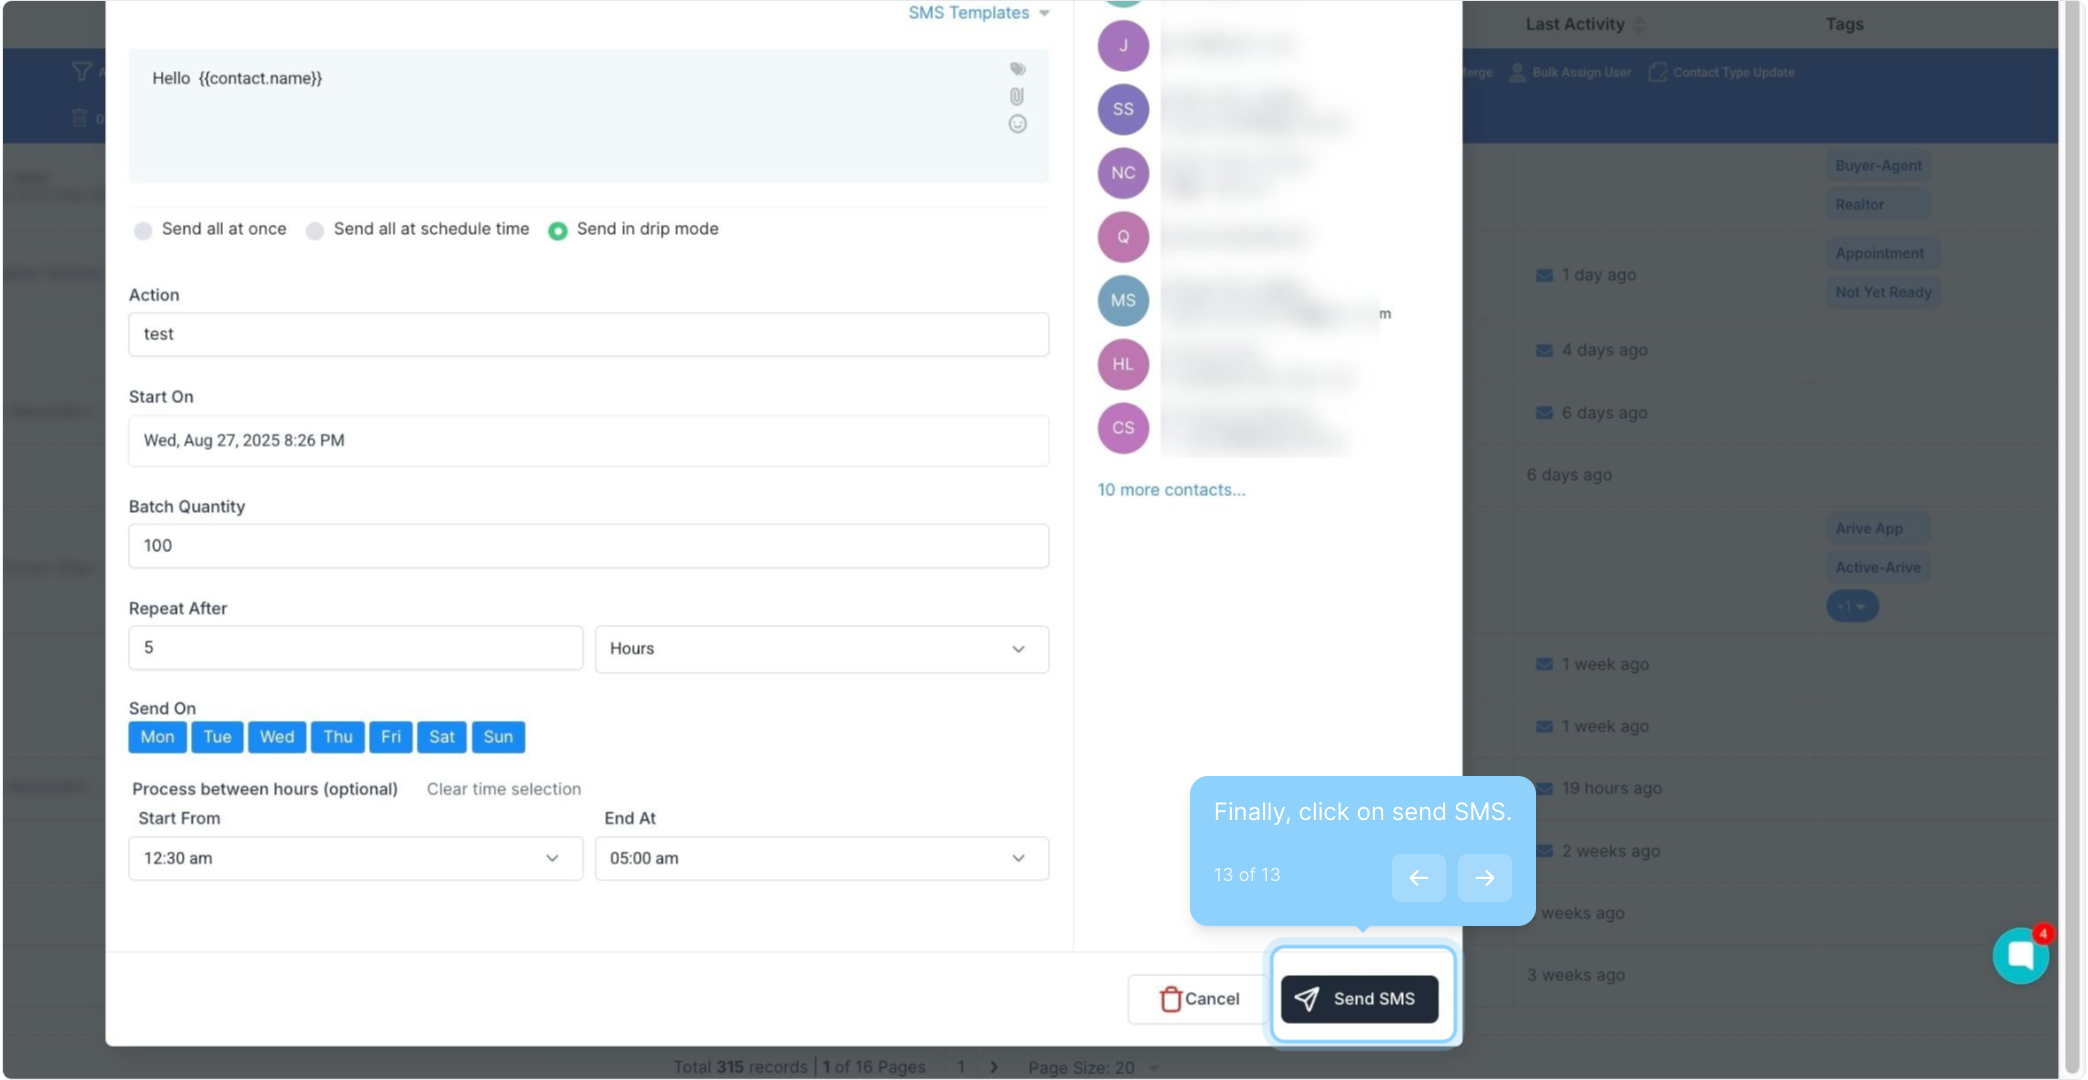Select Send all at once option
Viewport: 2088px width, 1080px height.
click(143, 231)
